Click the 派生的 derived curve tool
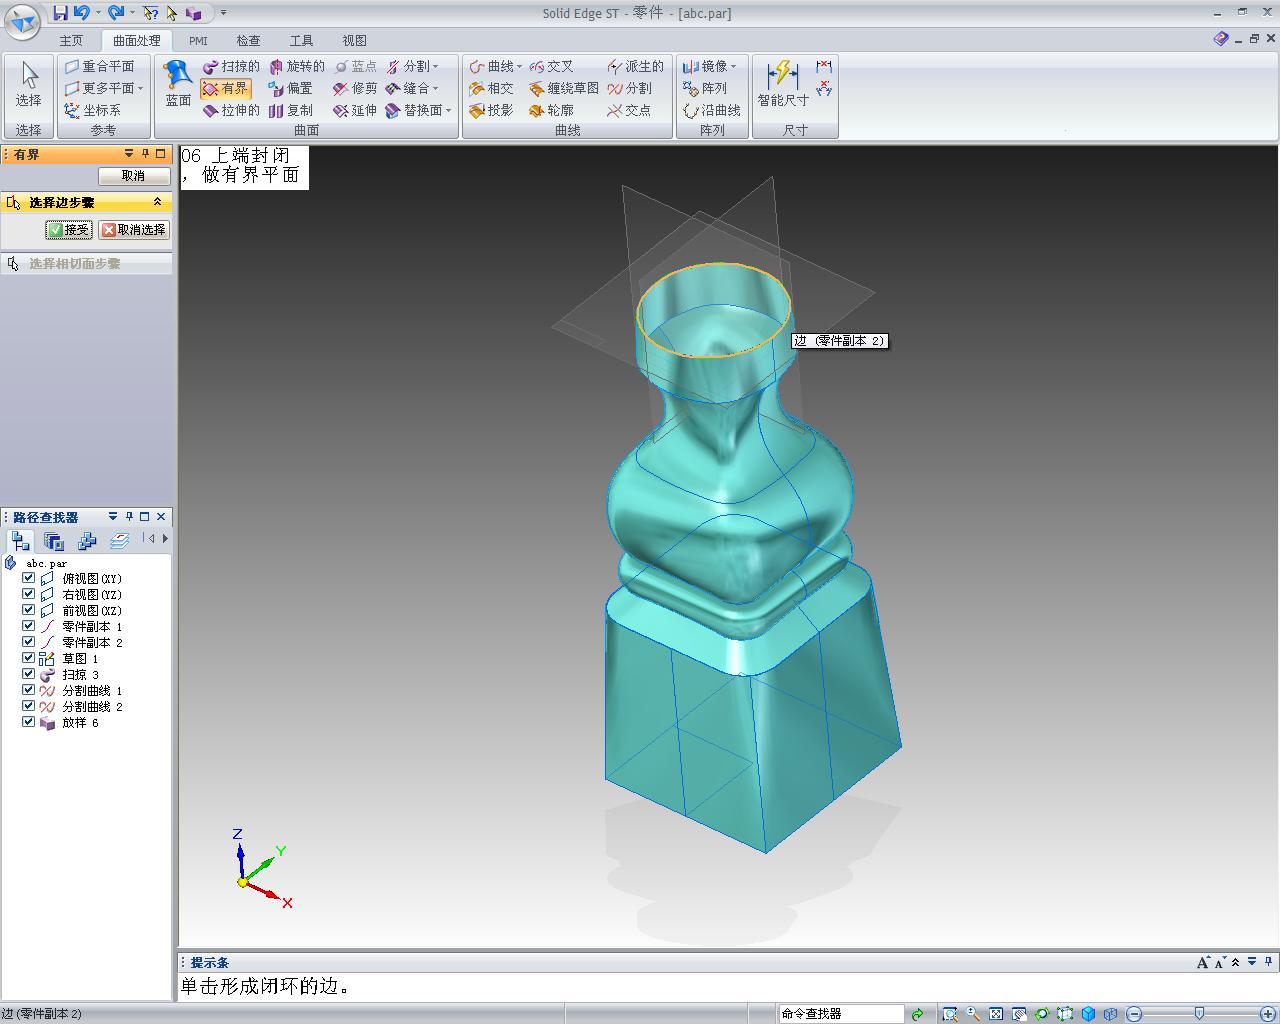Image resolution: width=1280 pixels, height=1024 pixels. point(635,66)
